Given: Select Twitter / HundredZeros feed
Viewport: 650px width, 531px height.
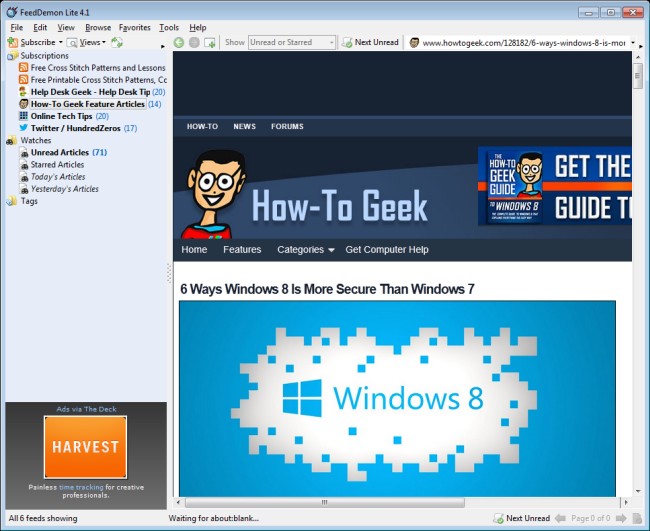Looking at the screenshot, I should (75, 128).
